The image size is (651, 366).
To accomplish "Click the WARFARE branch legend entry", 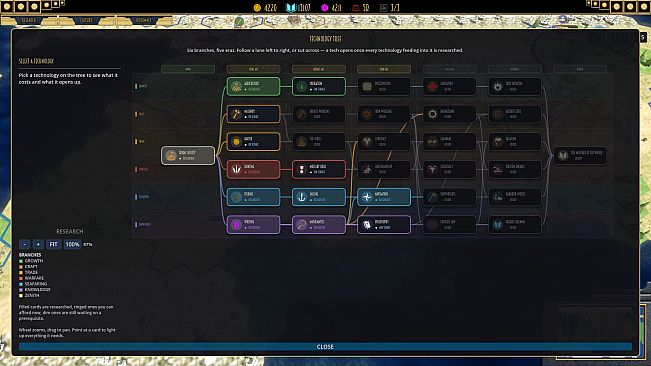I will [x=31, y=278].
